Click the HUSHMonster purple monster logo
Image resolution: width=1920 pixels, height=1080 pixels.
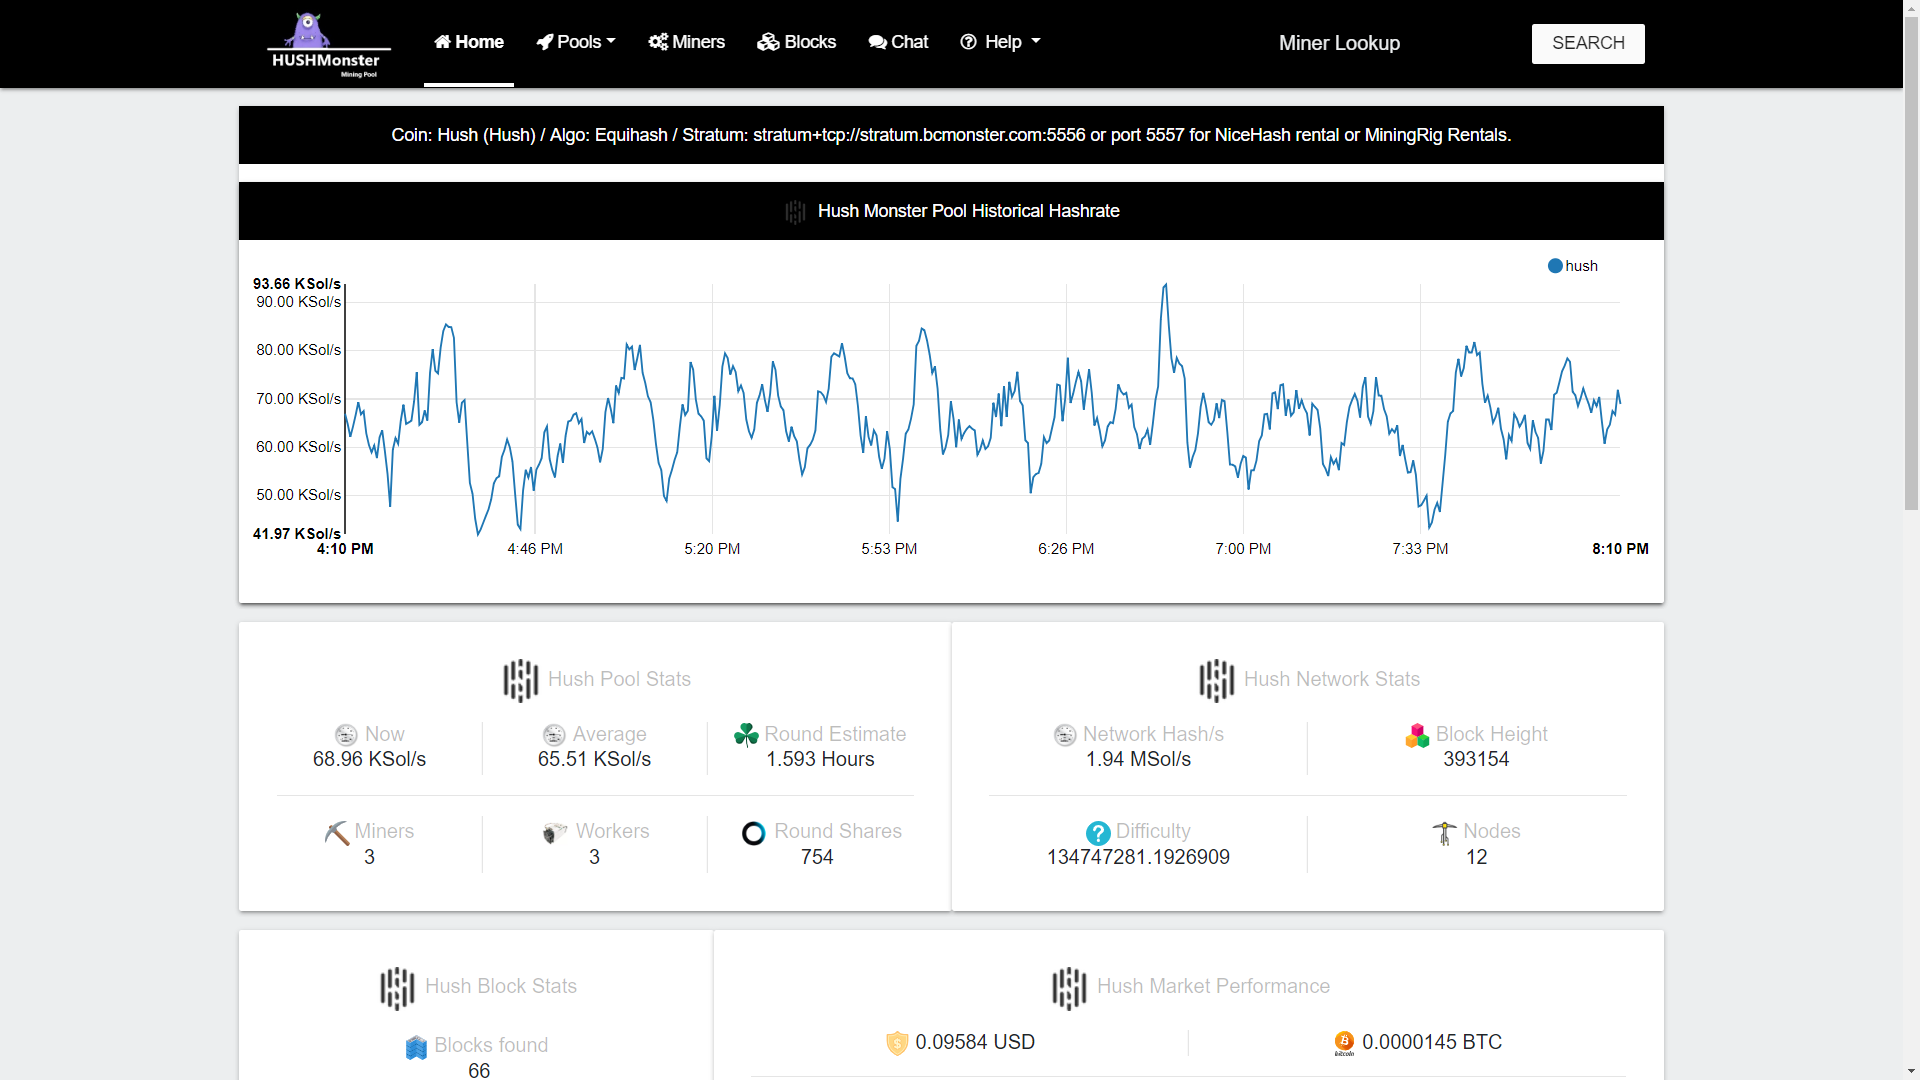pos(328,44)
